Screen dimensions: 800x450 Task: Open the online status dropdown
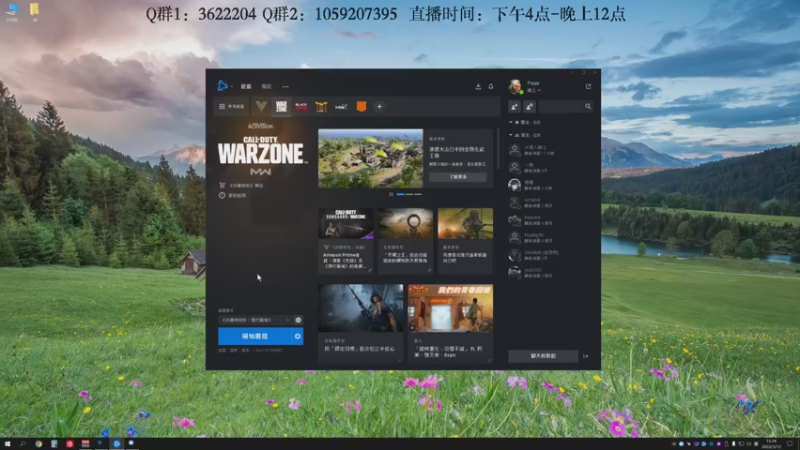(x=534, y=90)
